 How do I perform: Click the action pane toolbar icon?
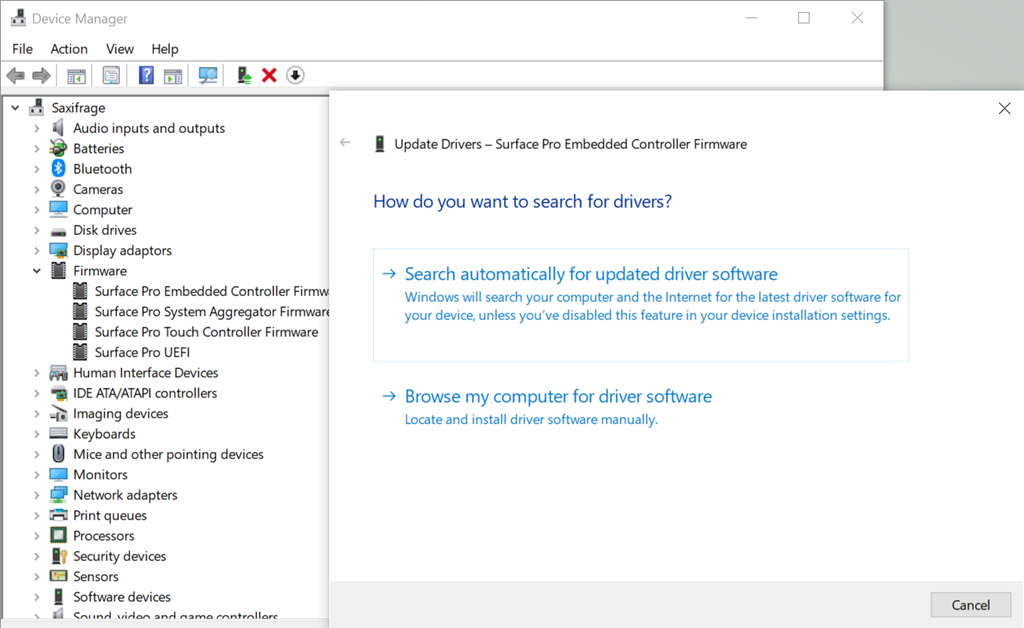173,76
